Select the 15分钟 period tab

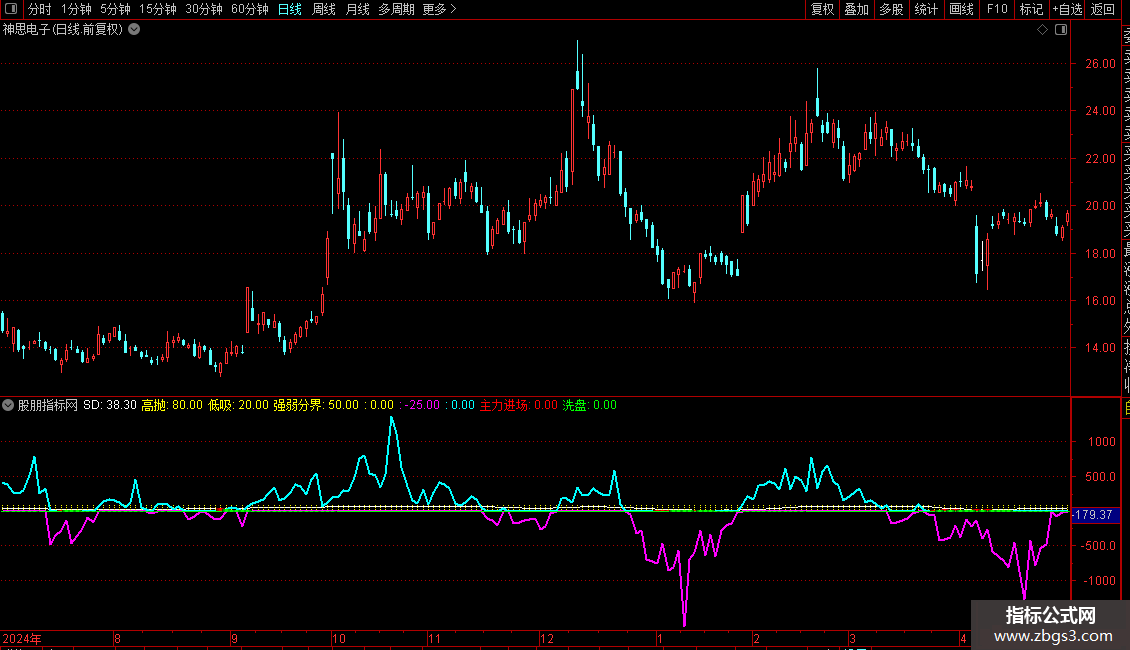click(x=157, y=9)
